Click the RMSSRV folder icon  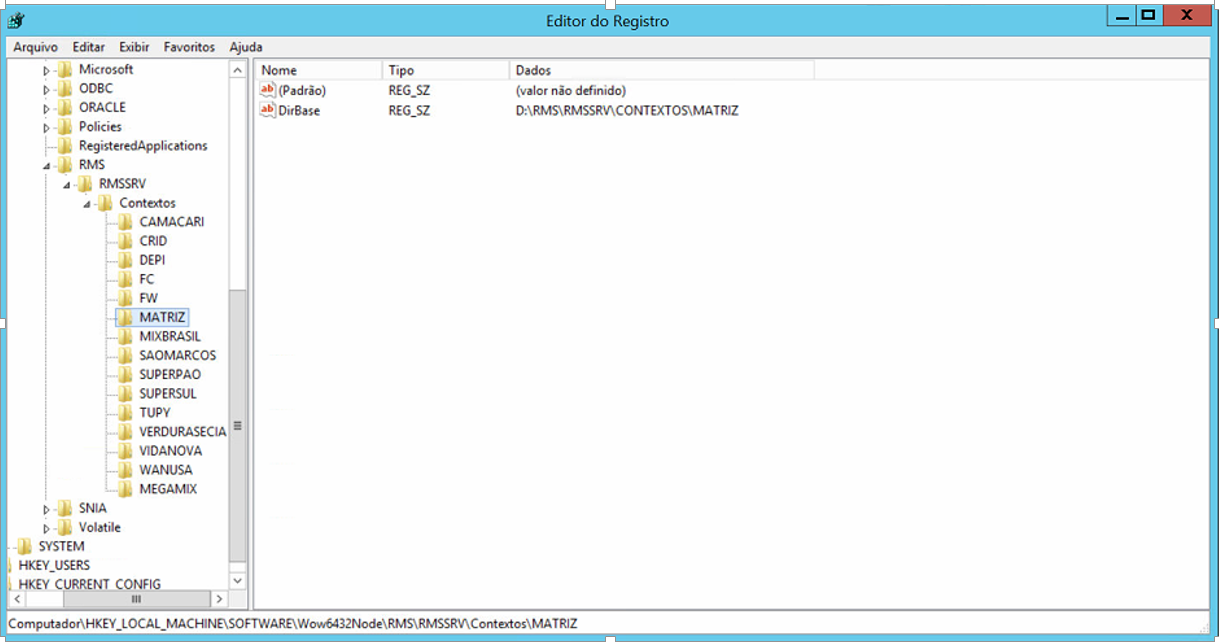coord(84,183)
